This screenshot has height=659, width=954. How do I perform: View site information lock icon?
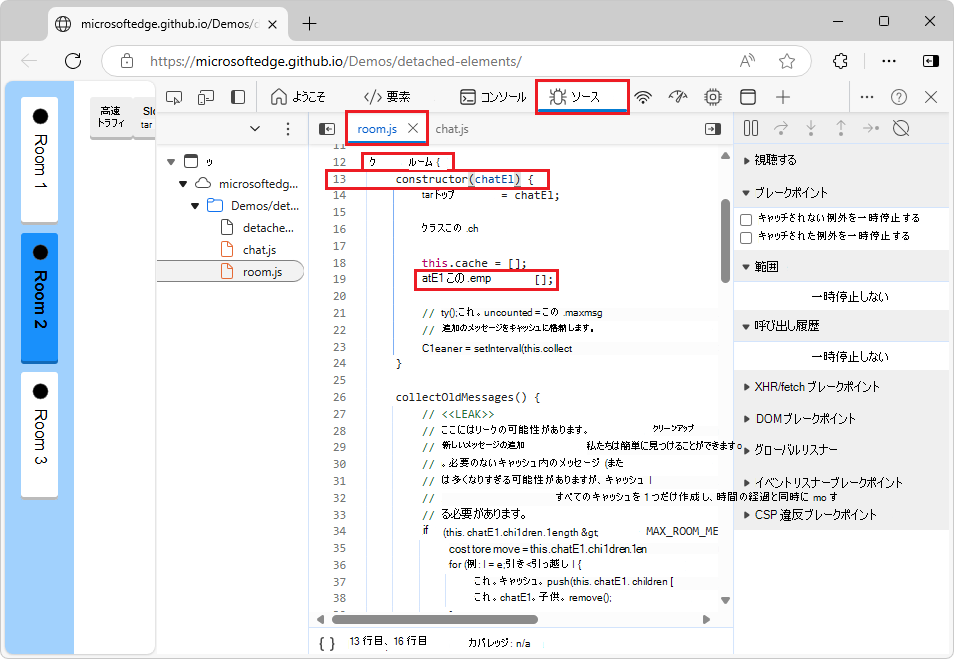[127, 61]
